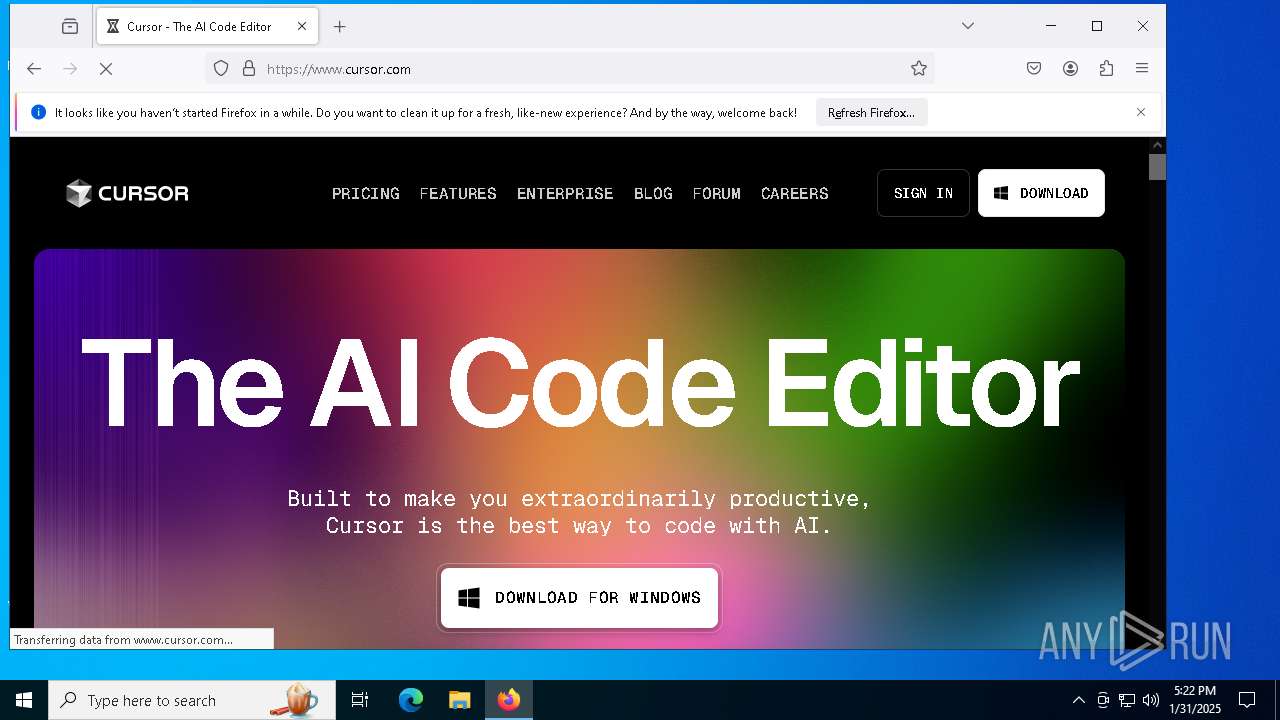This screenshot has height=720, width=1280.
Task: Open the network status tray icon
Action: tap(1127, 700)
